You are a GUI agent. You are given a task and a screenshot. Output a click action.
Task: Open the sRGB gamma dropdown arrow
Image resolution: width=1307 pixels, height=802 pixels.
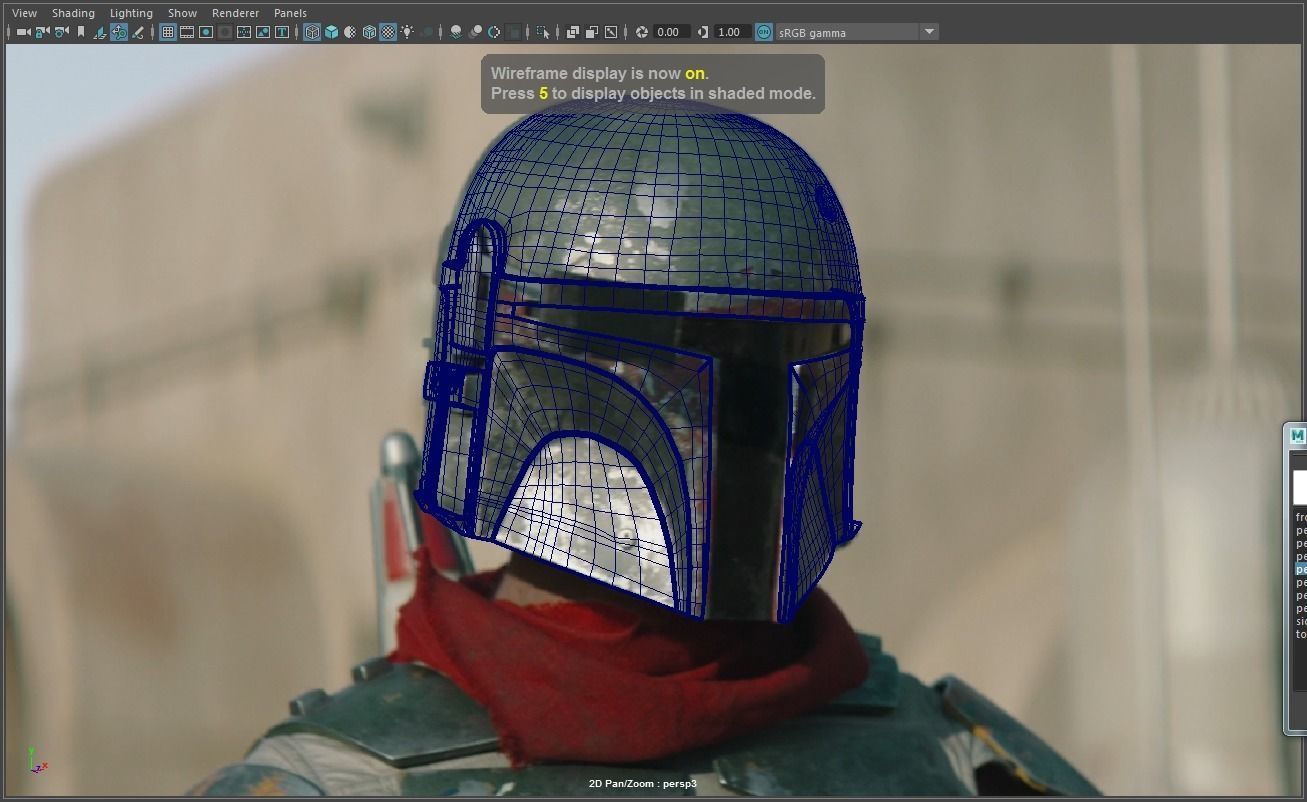(929, 32)
